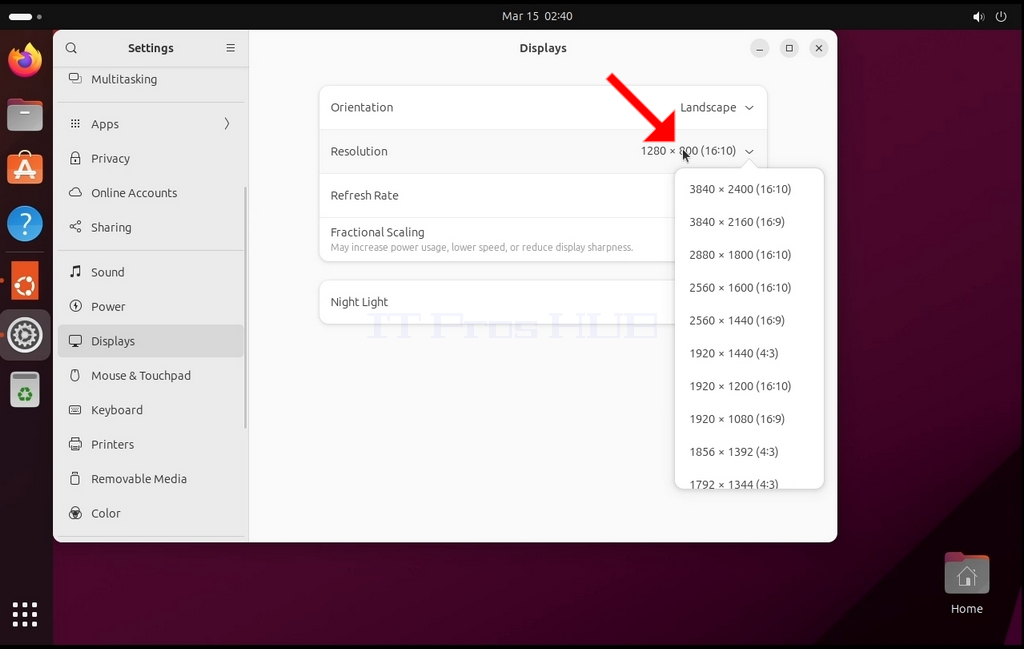1024x649 pixels.
Task: Open Removable Media settings
Action: pos(151,479)
